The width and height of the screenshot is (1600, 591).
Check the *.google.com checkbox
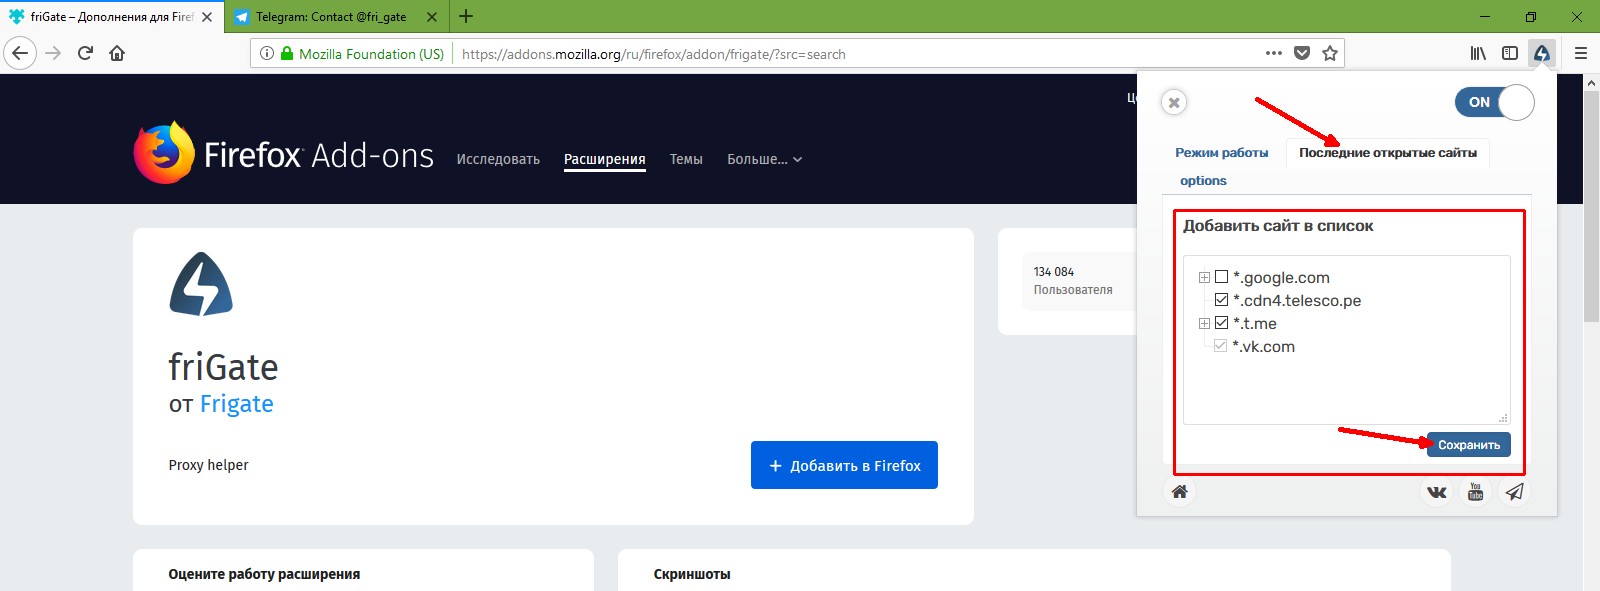coord(1221,277)
